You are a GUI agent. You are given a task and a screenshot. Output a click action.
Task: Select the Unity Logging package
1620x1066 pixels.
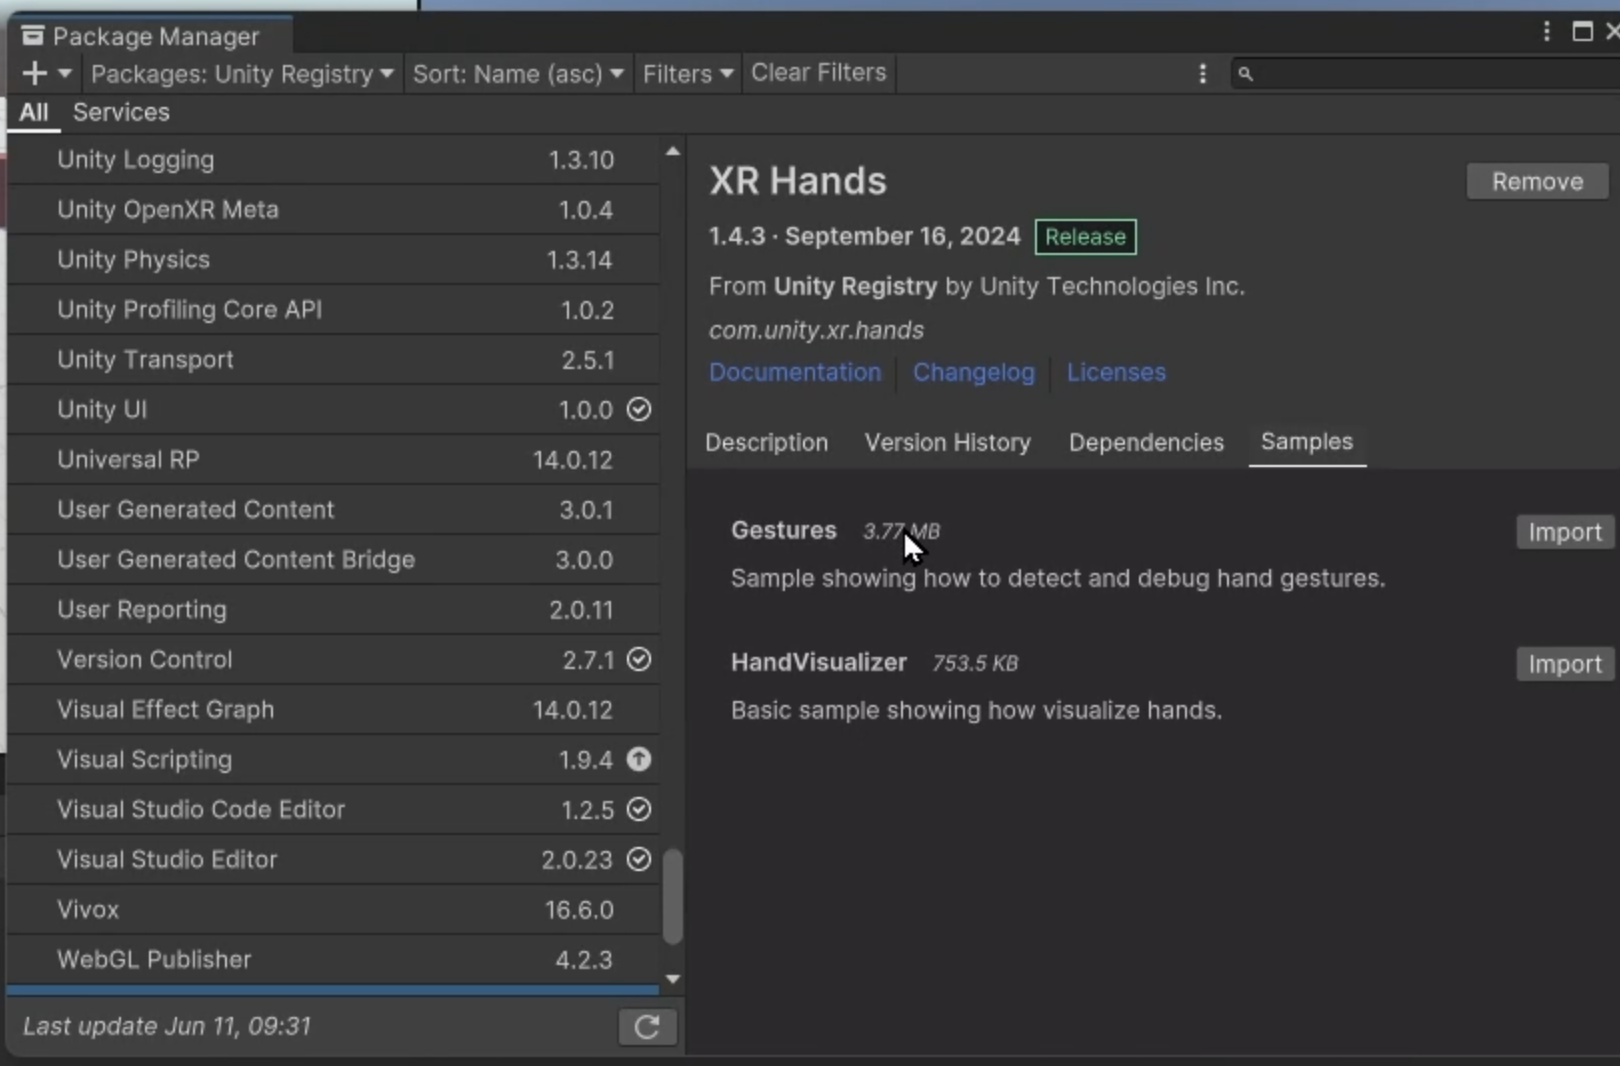point(333,160)
